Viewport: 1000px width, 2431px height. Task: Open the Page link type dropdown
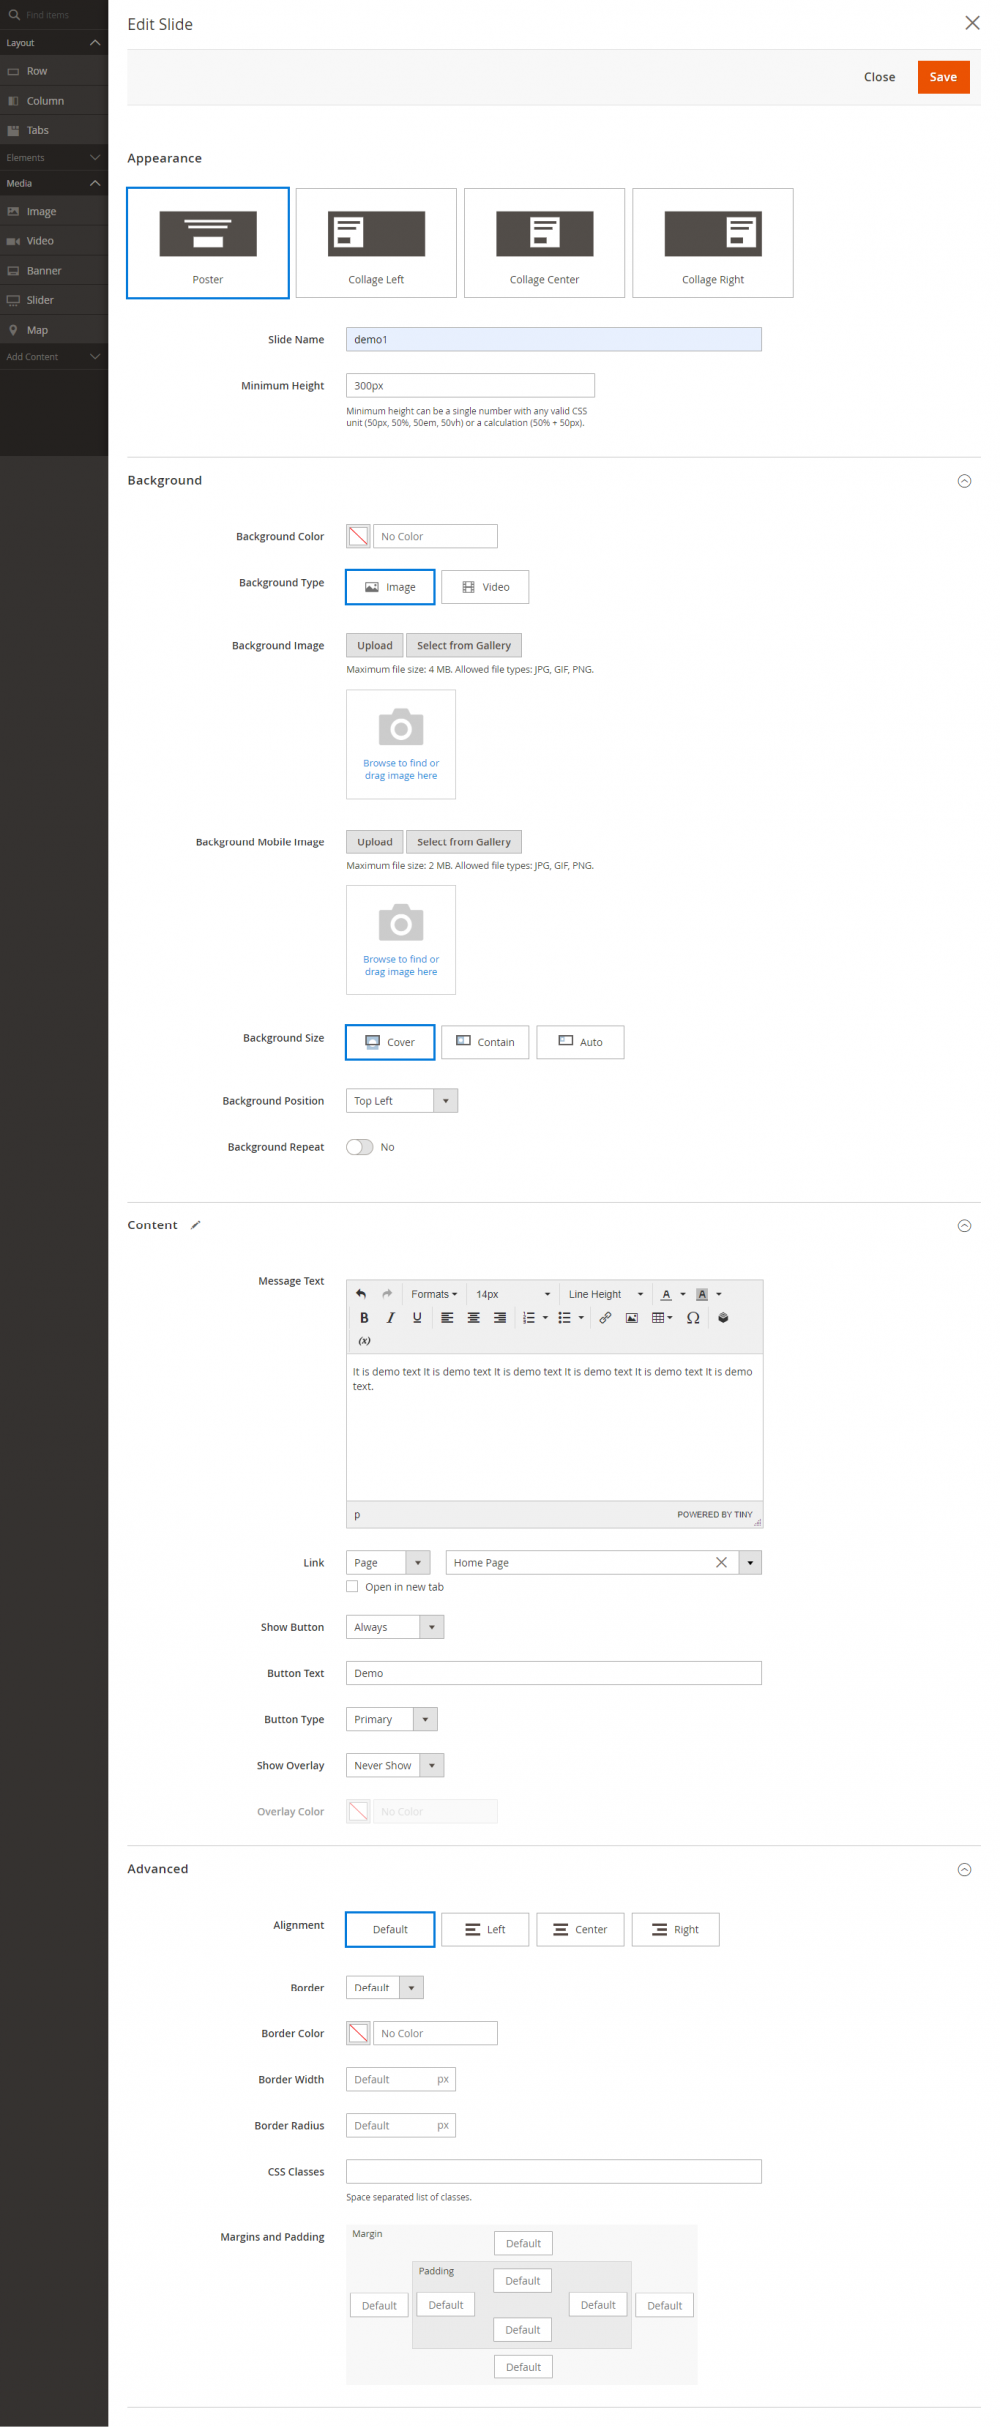tap(388, 1562)
